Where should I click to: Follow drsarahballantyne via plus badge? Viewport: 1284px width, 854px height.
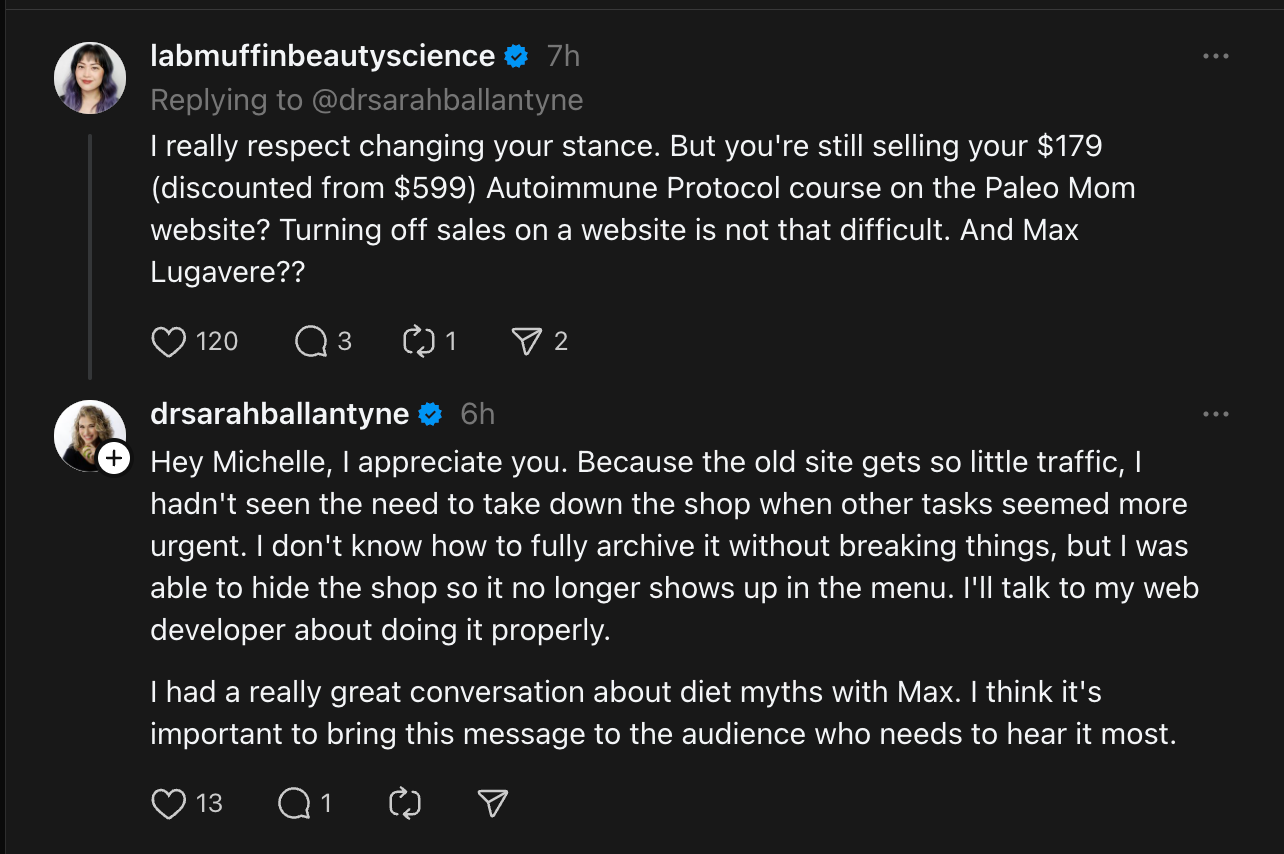point(114,458)
